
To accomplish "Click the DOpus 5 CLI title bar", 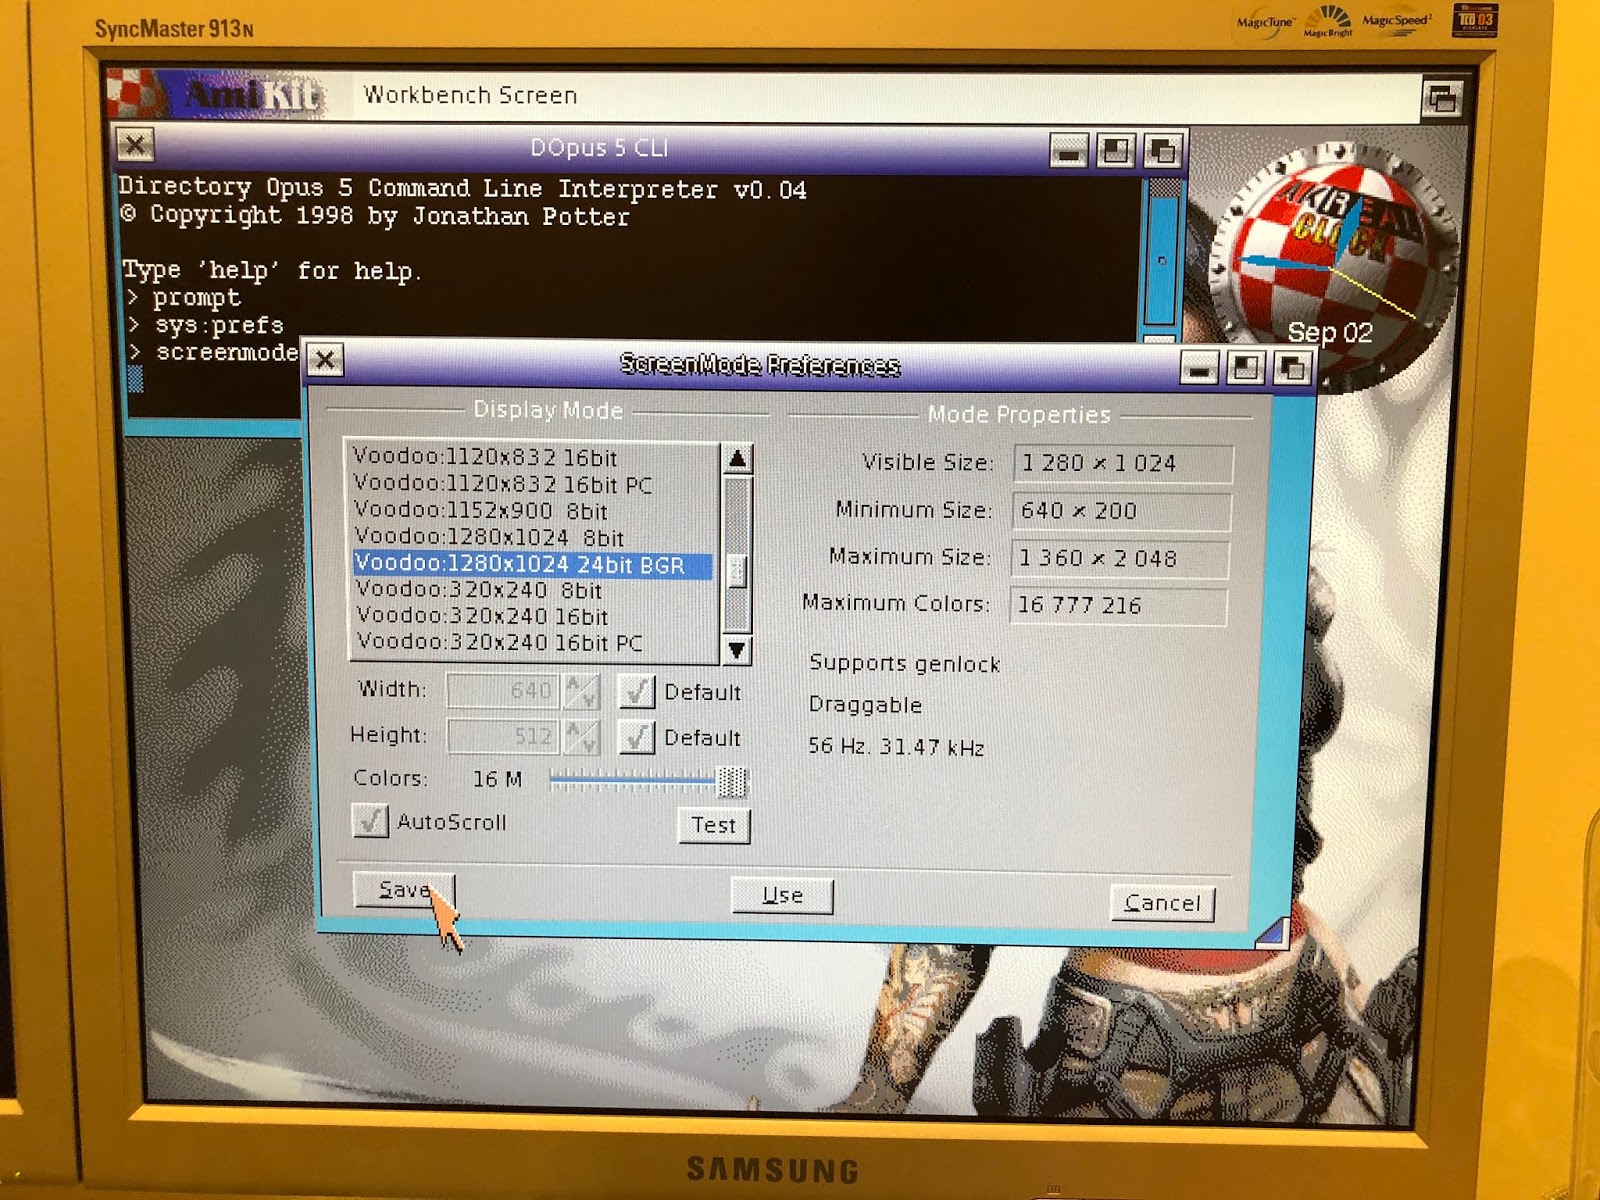I will pos(600,148).
